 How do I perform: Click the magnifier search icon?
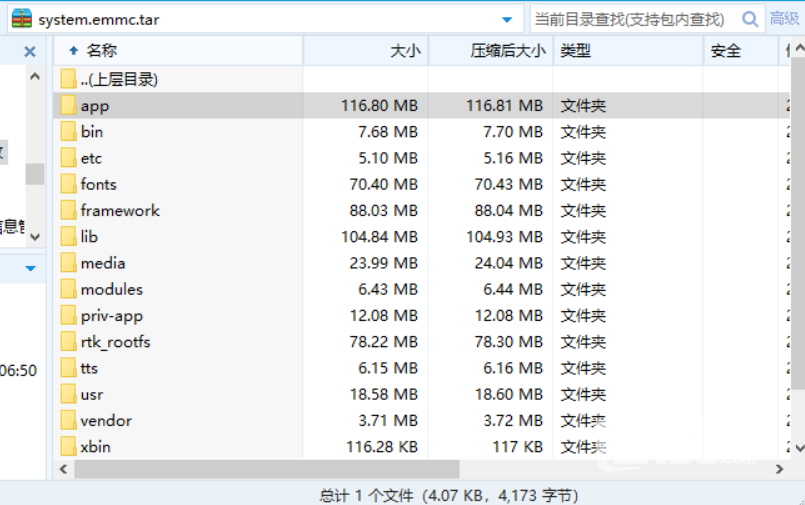(x=750, y=20)
